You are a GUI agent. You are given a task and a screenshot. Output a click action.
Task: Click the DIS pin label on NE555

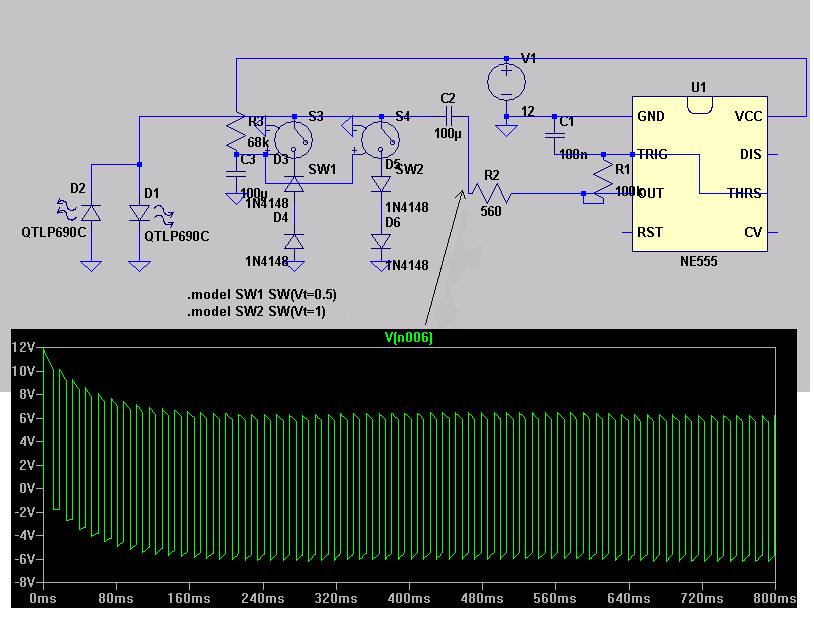point(751,154)
